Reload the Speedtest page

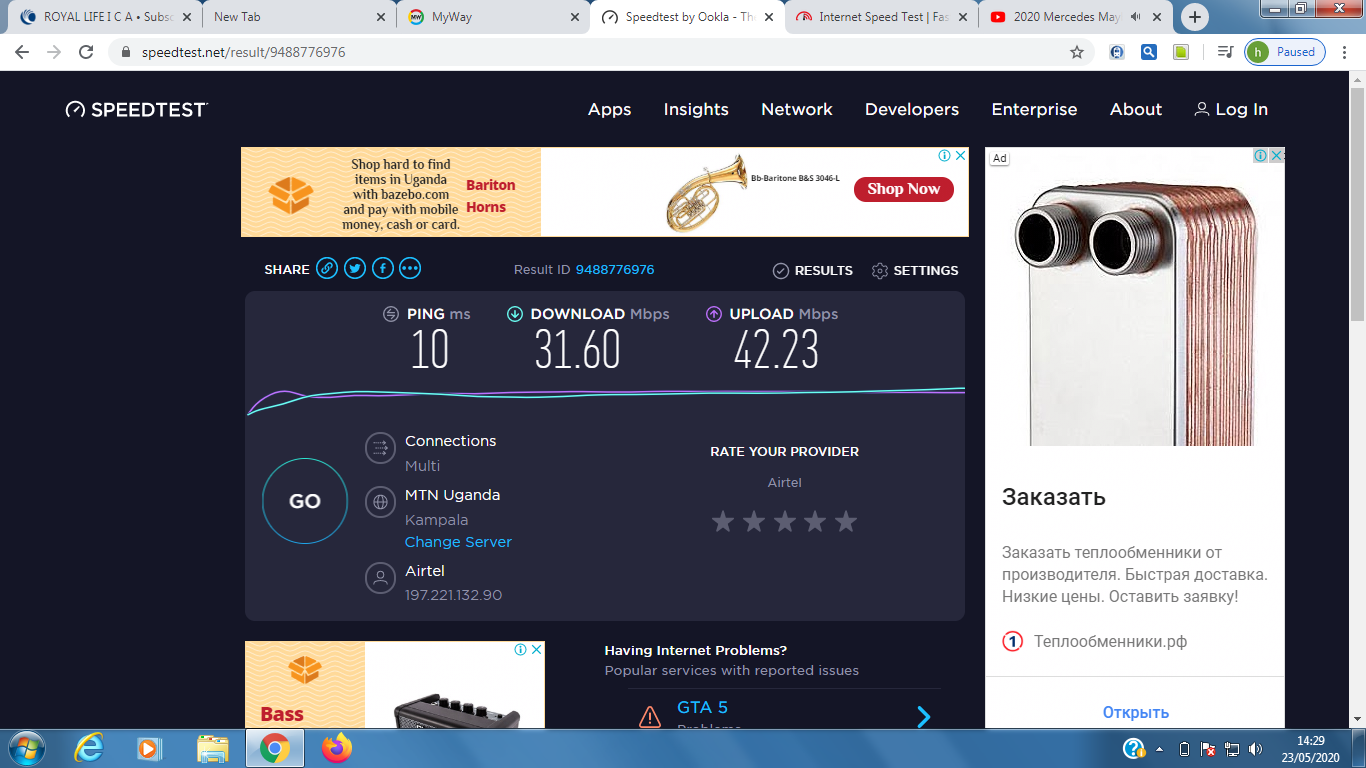[x=86, y=52]
